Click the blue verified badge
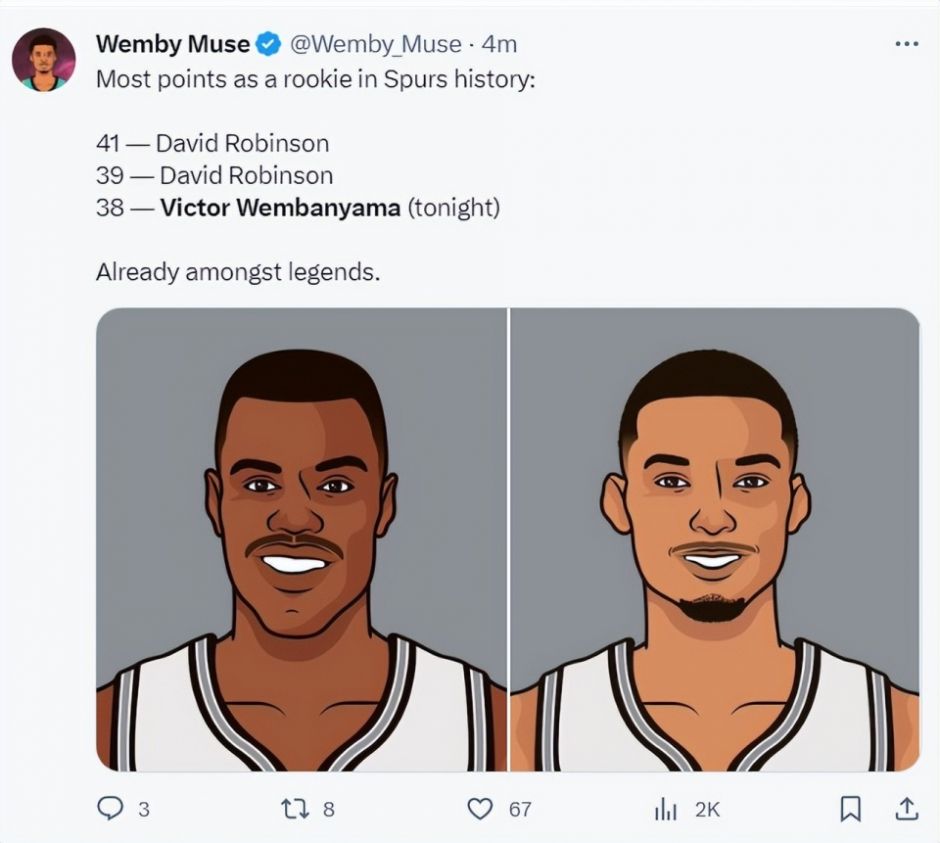This screenshot has height=843, width=940. click(x=268, y=44)
